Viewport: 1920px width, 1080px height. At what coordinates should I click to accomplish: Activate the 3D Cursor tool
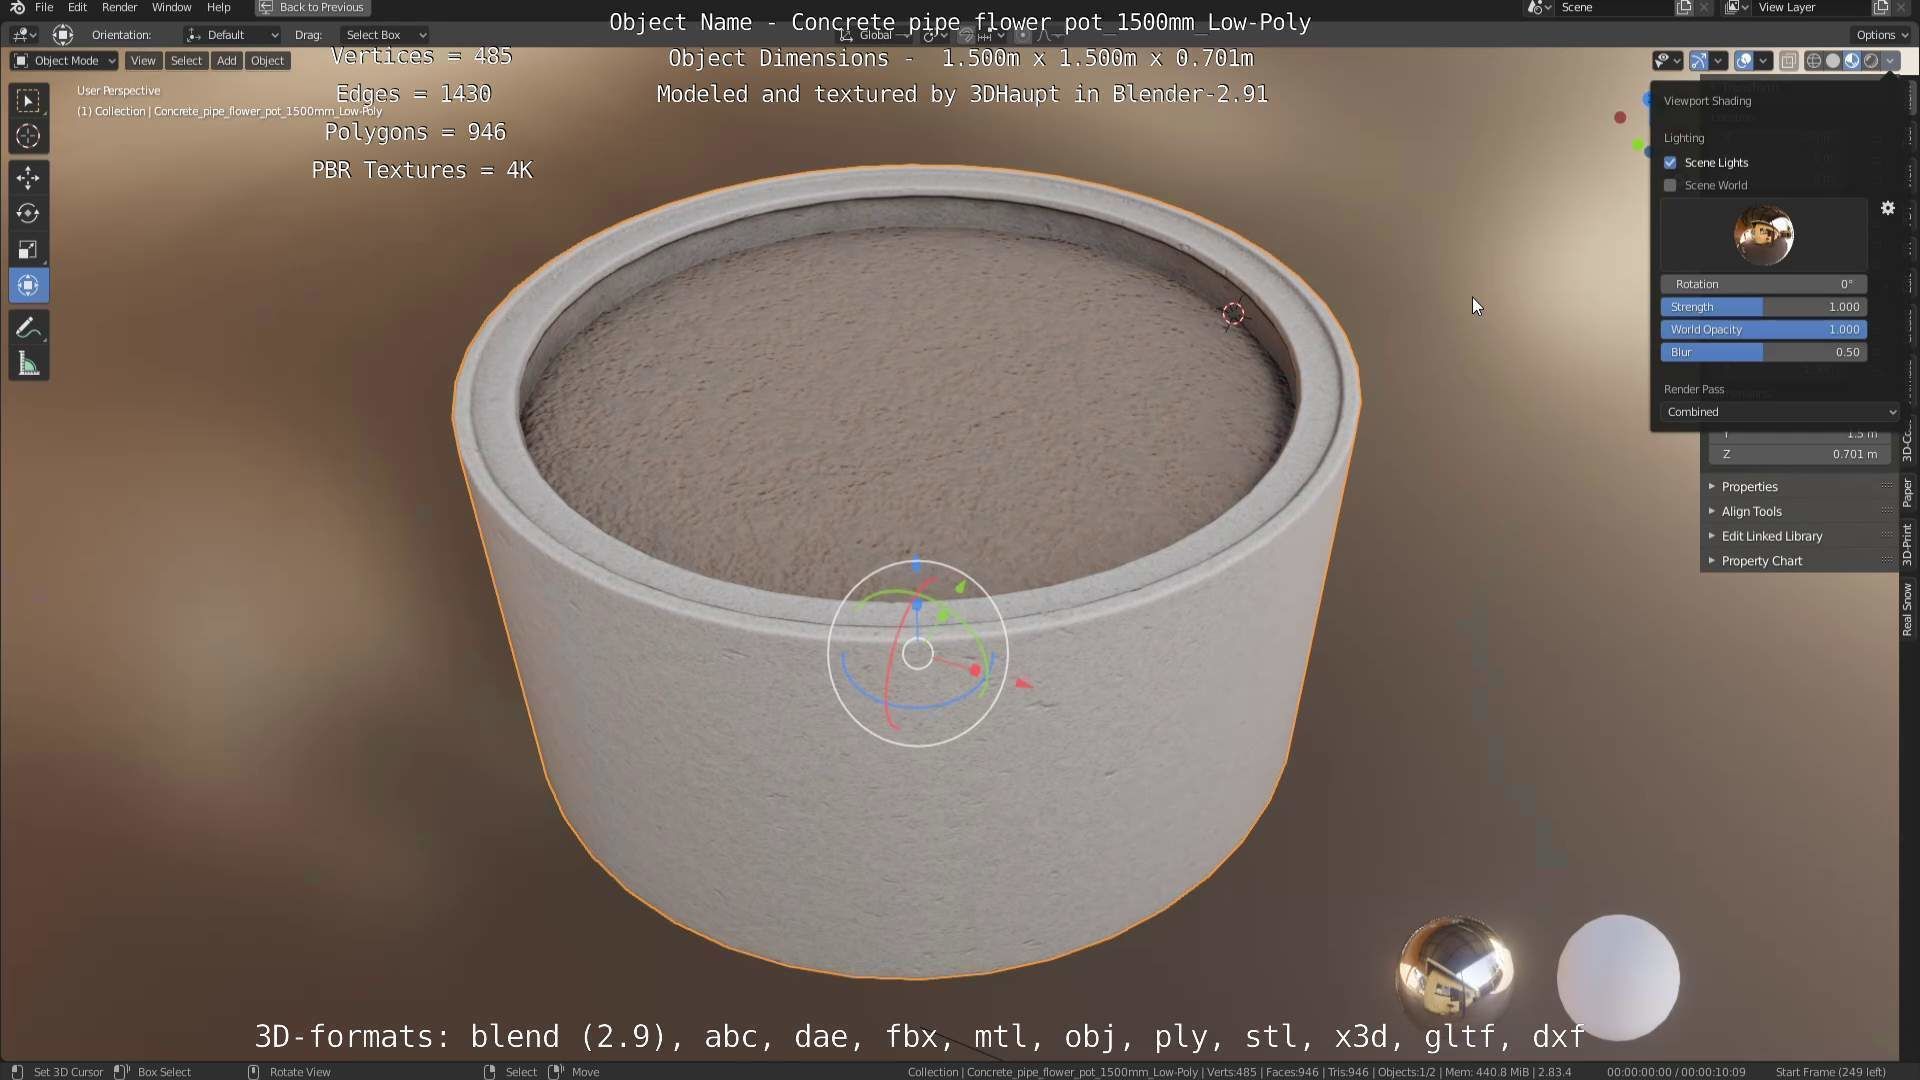click(x=28, y=136)
